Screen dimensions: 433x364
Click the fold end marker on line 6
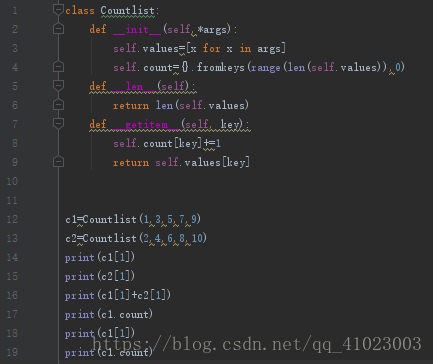[x=58, y=105]
